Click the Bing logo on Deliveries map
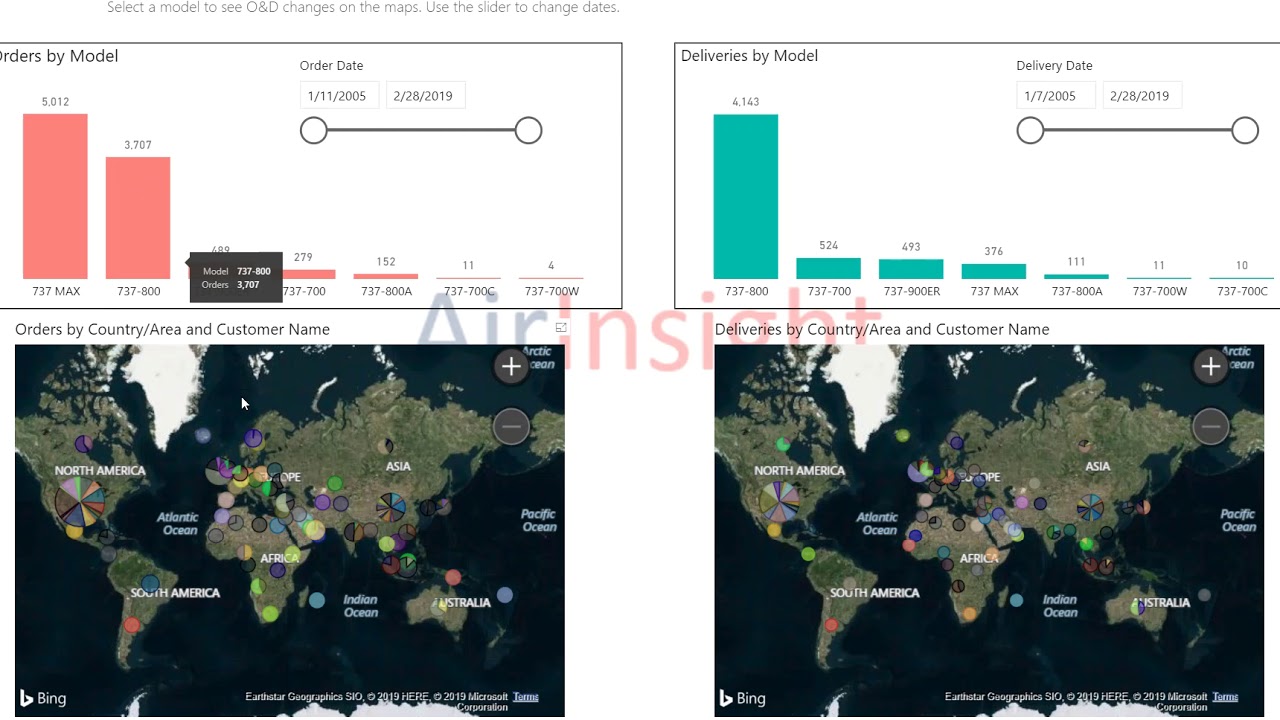The height and width of the screenshot is (720, 1280). coord(742,698)
